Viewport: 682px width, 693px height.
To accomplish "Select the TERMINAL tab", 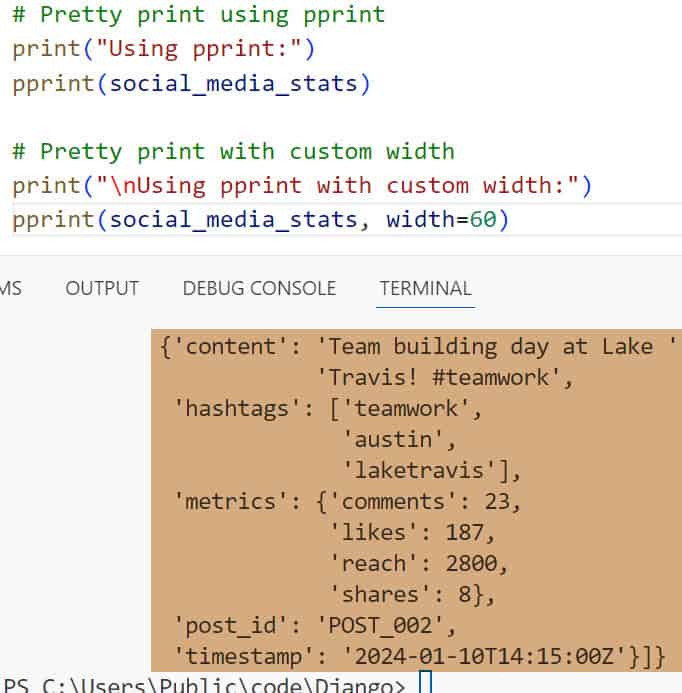I will (425, 288).
